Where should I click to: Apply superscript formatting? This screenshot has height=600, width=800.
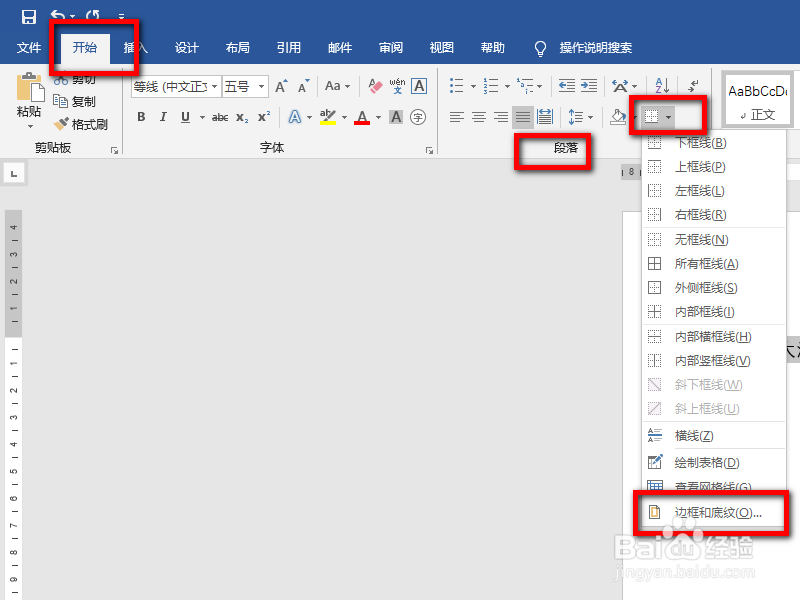[x=264, y=117]
